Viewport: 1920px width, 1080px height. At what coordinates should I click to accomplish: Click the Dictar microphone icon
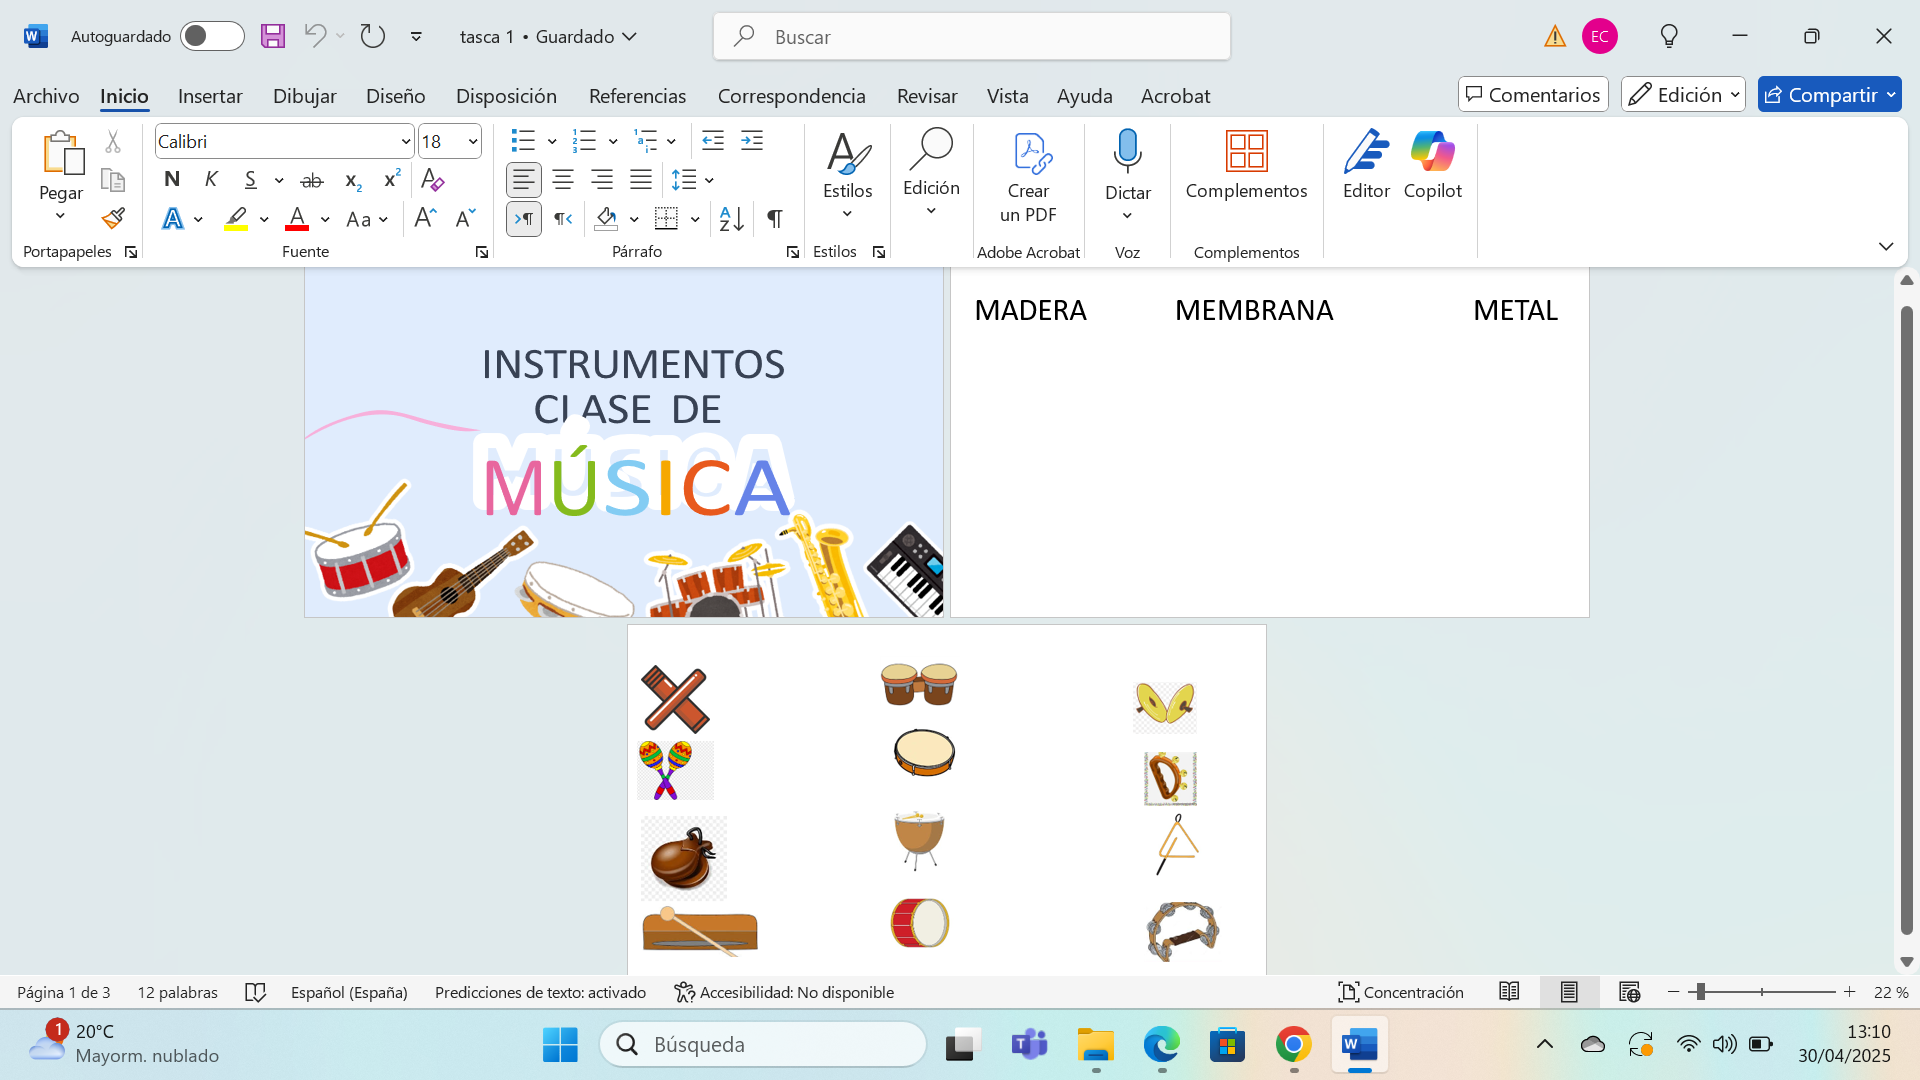[x=1127, y=152]
